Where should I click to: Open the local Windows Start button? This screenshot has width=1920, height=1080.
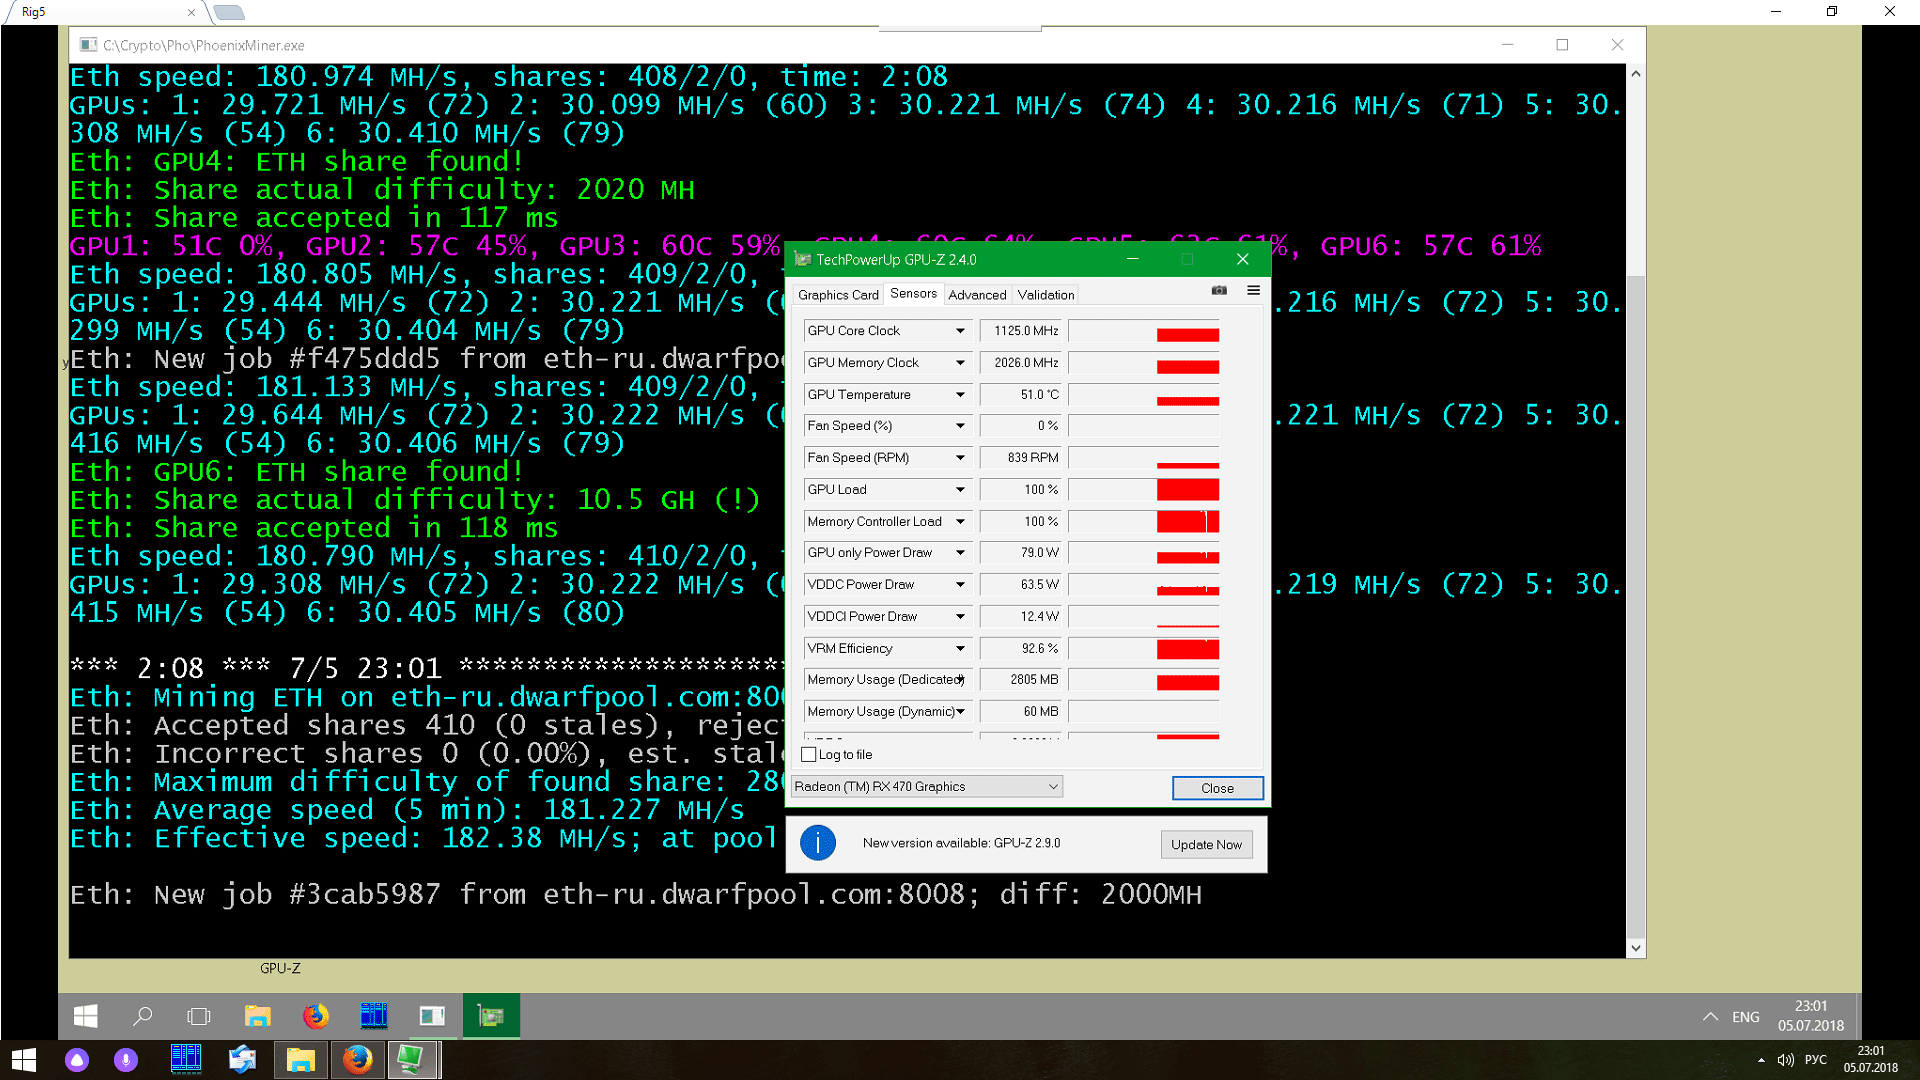(24, 1060)
